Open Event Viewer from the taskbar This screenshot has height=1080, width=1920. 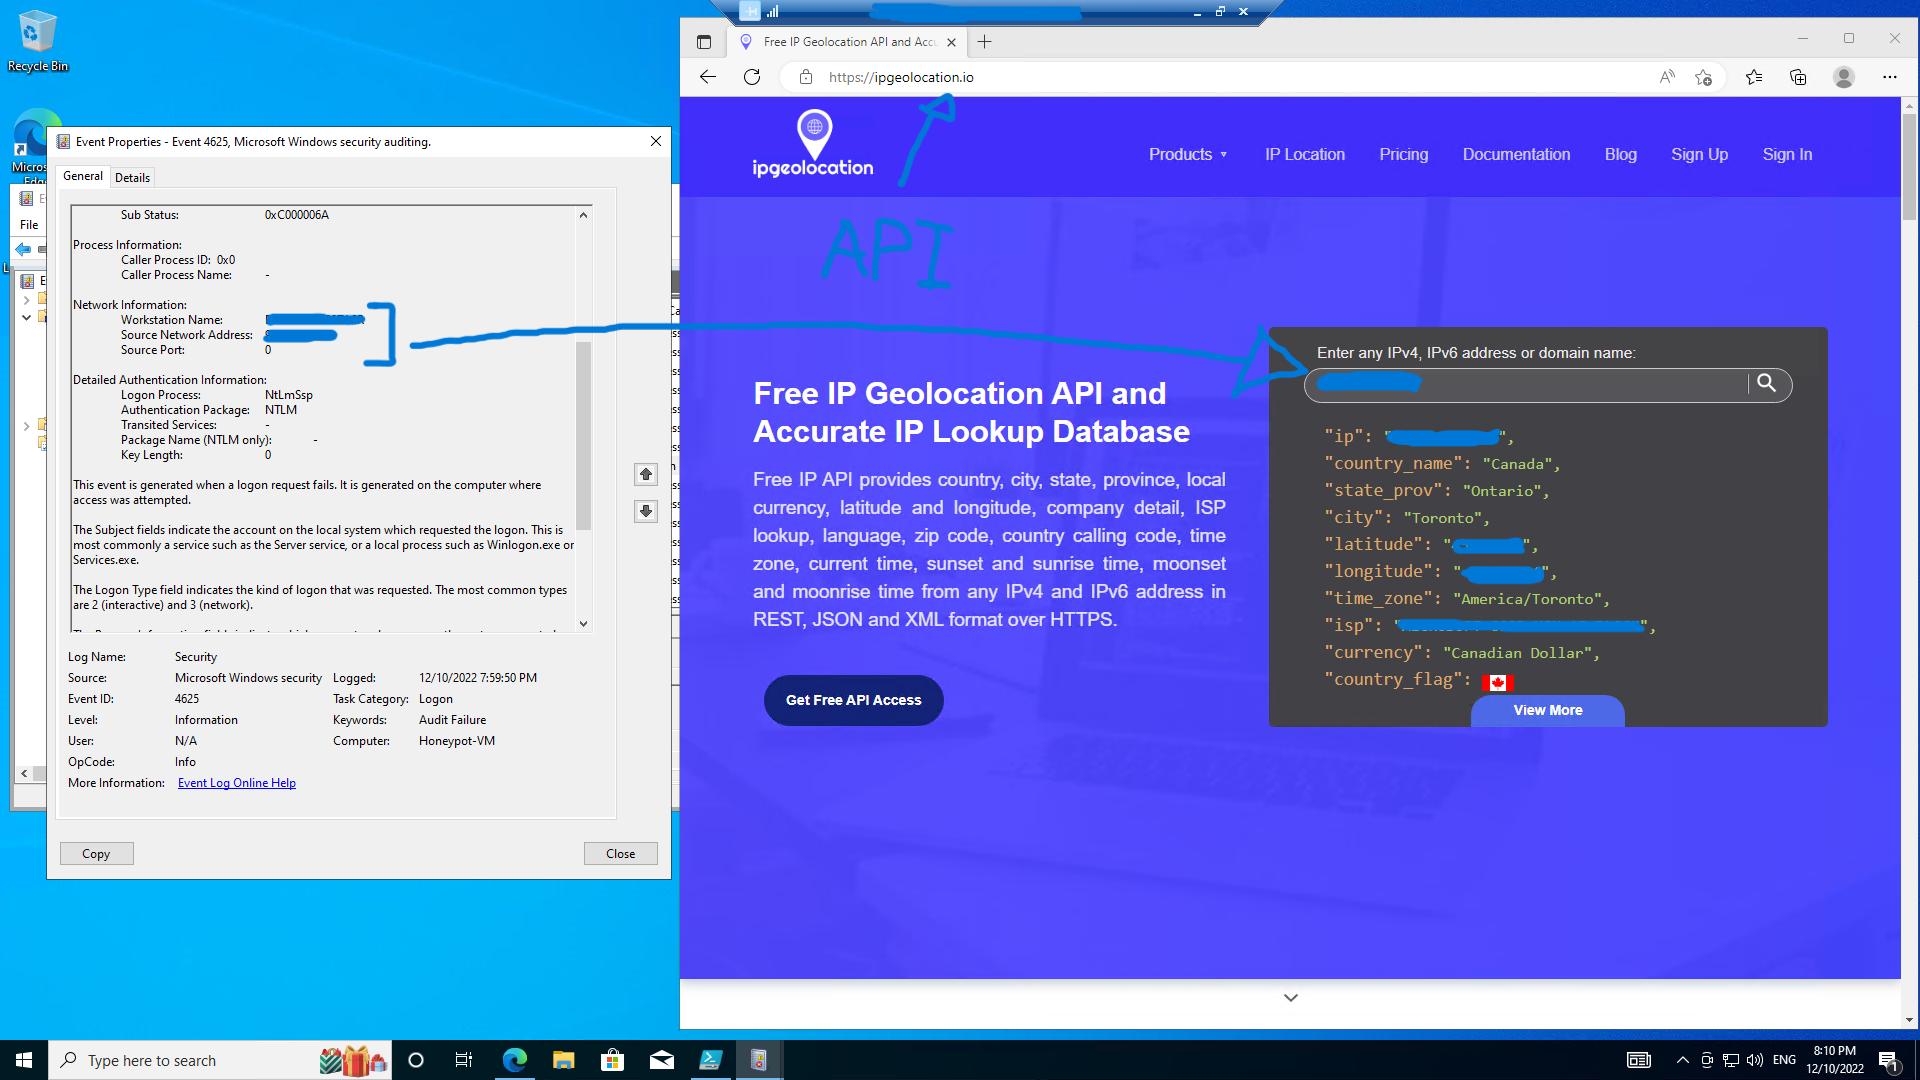[759, 1060]
